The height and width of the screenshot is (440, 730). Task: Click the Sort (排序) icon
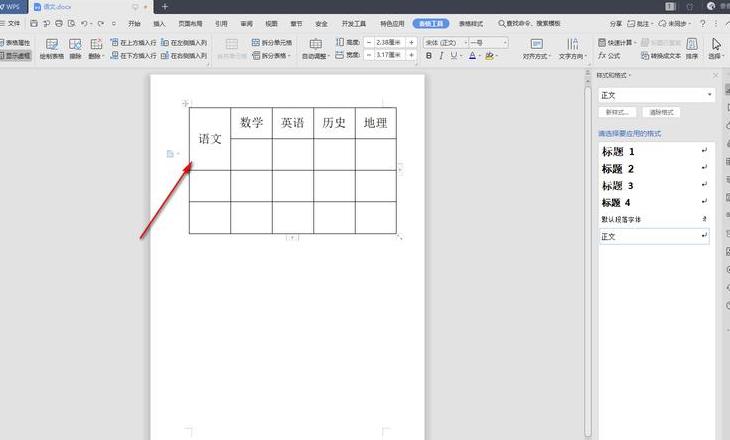(x=692, y=49)
